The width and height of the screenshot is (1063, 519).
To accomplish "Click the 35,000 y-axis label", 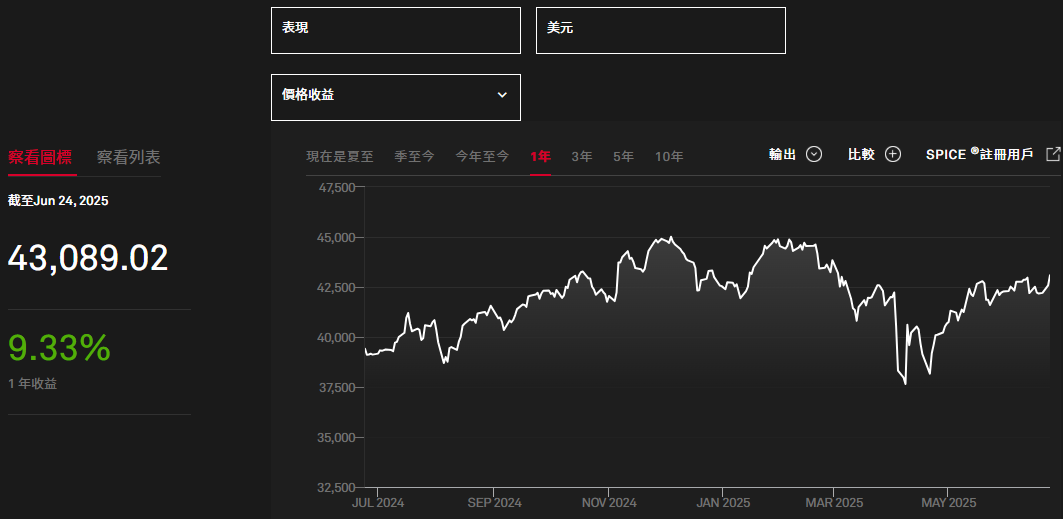I will click(x=337, y=438).
